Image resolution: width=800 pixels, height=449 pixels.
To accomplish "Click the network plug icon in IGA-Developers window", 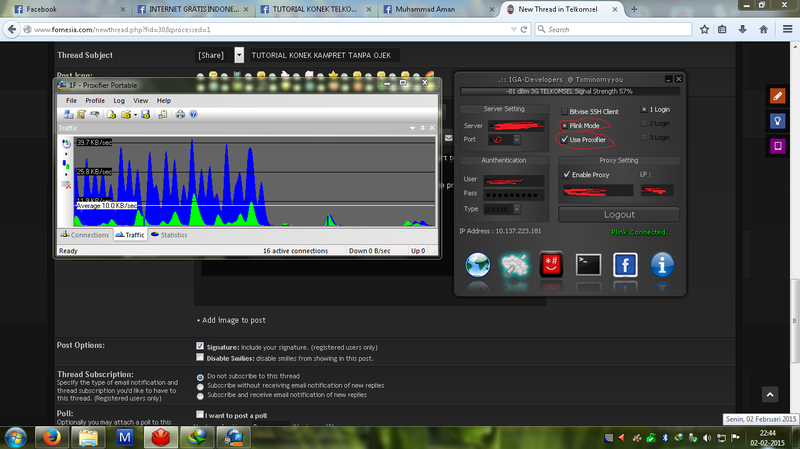I will click(x=515, y=265).
